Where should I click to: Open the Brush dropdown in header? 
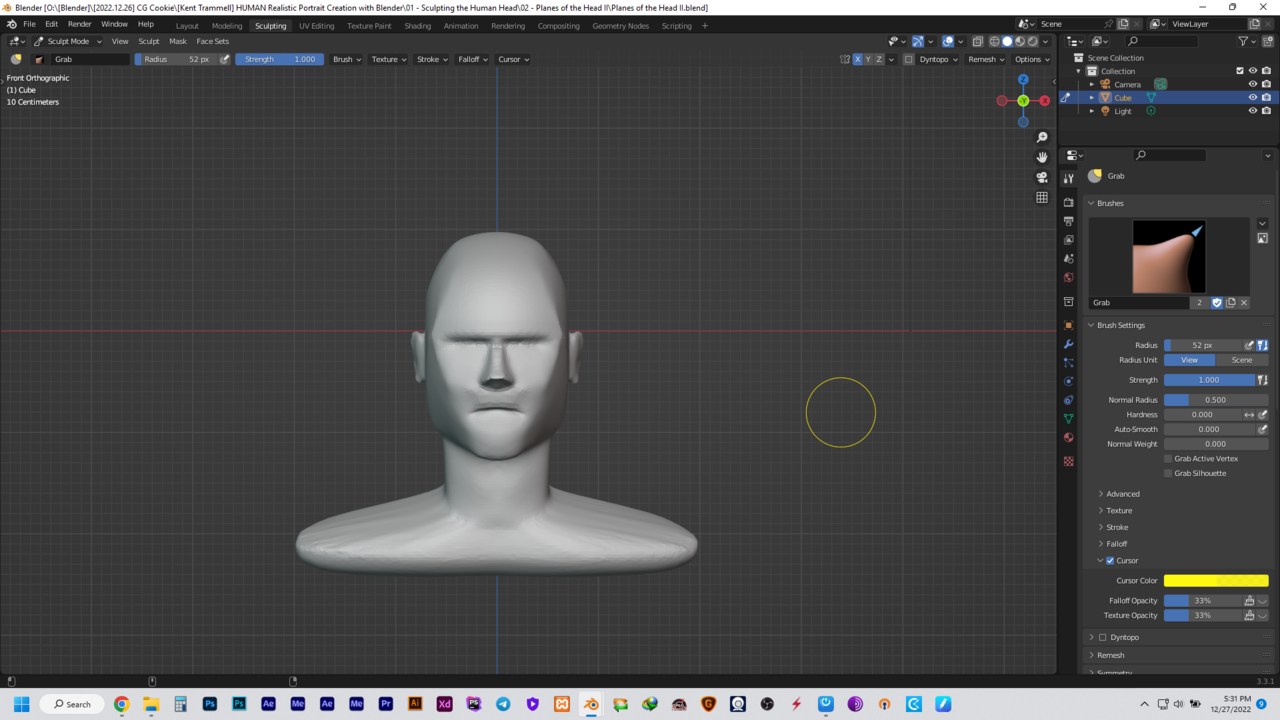coord(346,59)
